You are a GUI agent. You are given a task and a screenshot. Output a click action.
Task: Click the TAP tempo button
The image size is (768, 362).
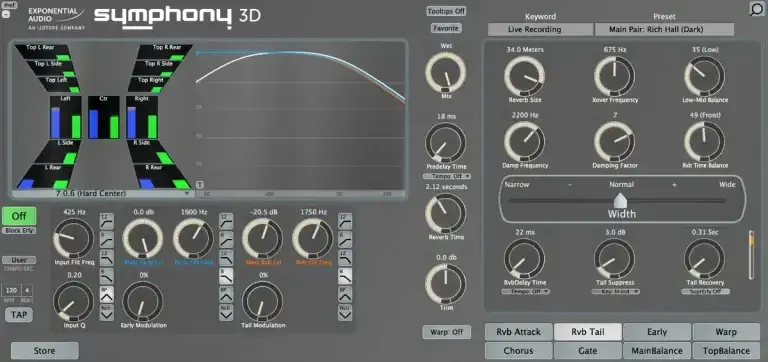coord(19,314)
